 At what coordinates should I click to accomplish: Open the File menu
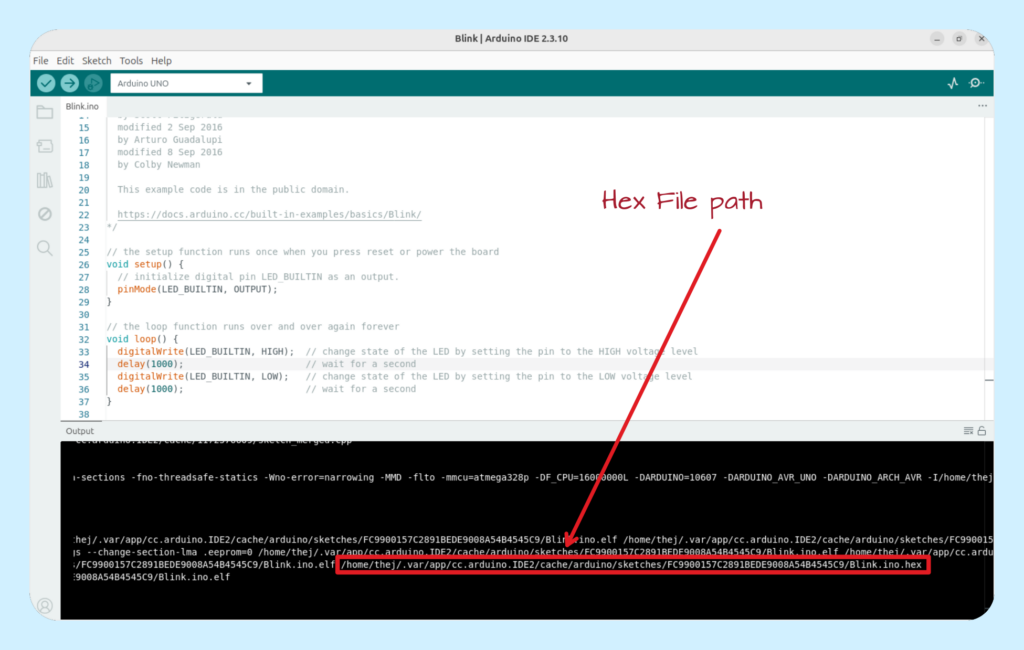coord(40,61)
